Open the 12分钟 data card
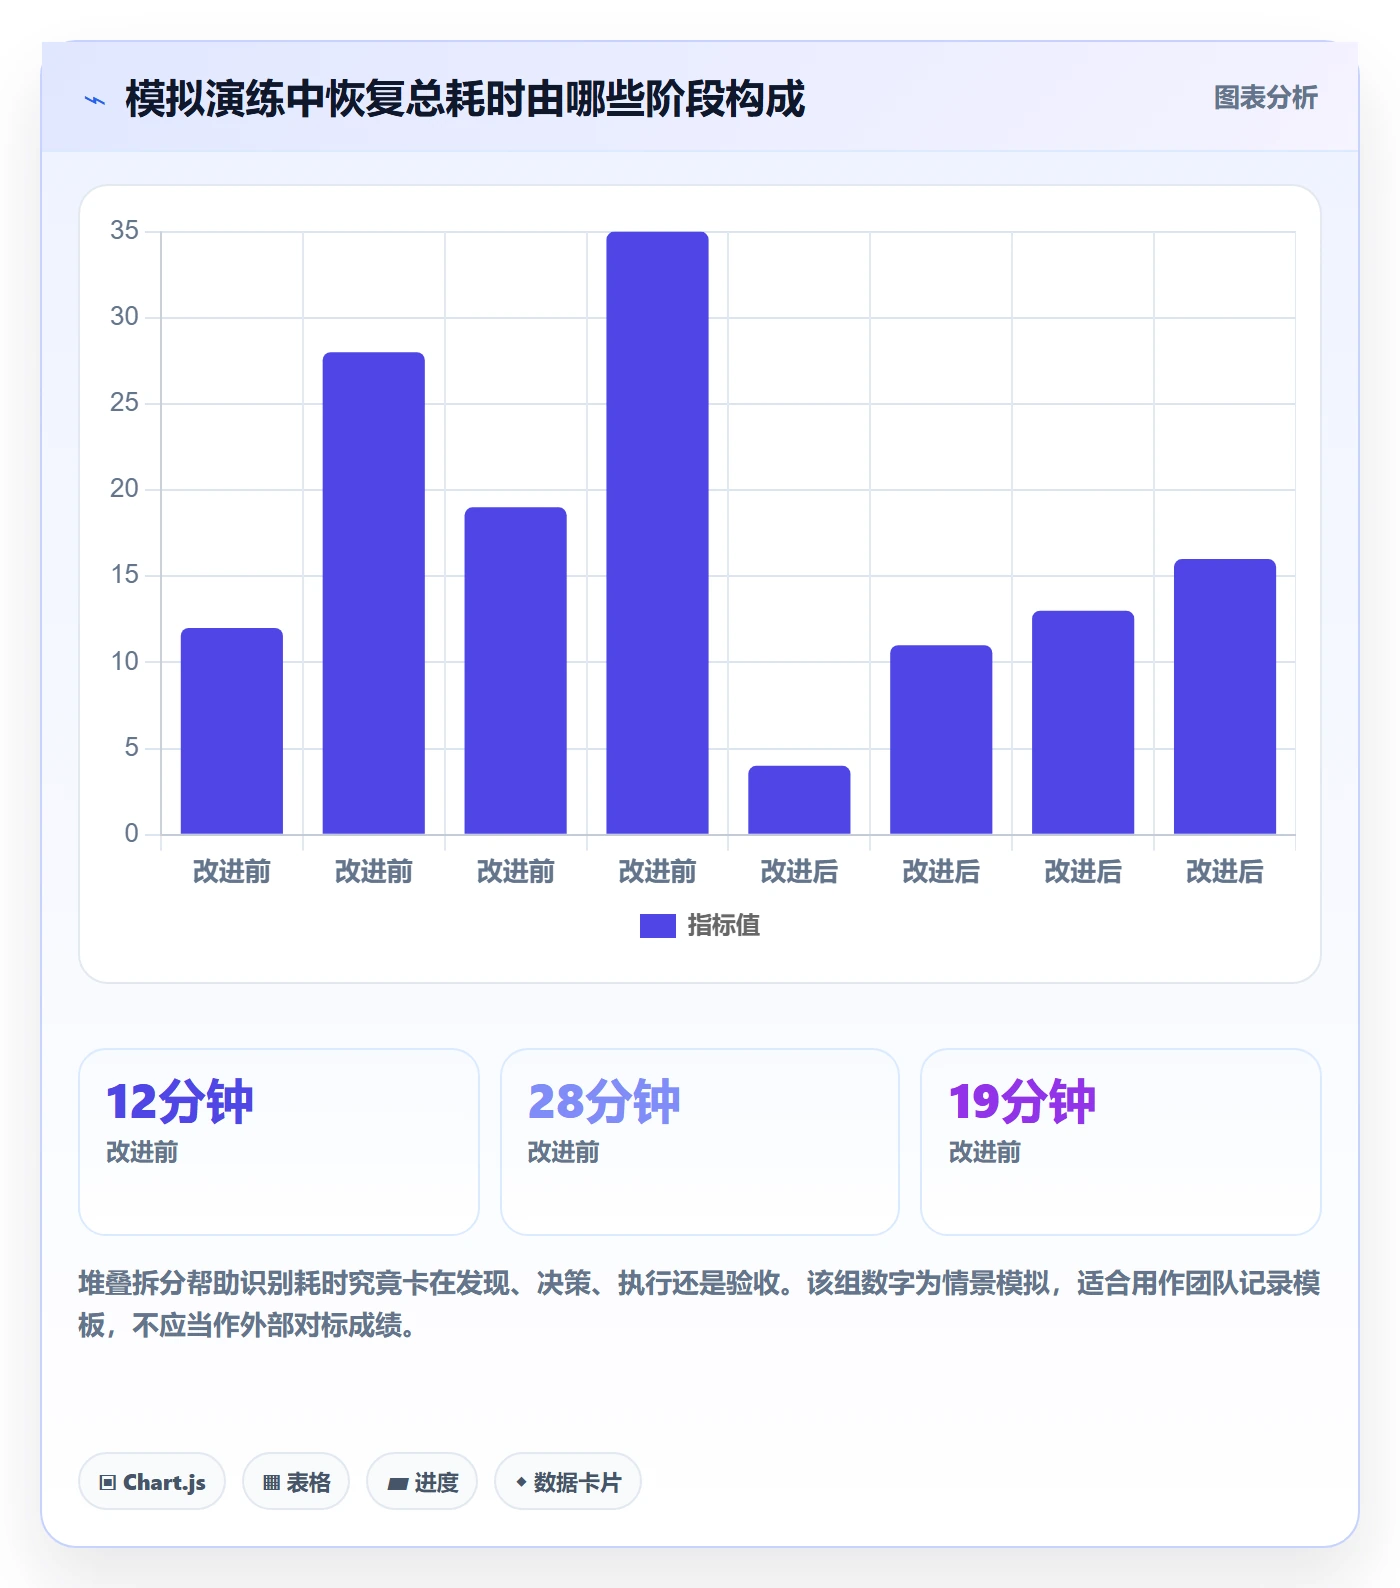 279,1142
